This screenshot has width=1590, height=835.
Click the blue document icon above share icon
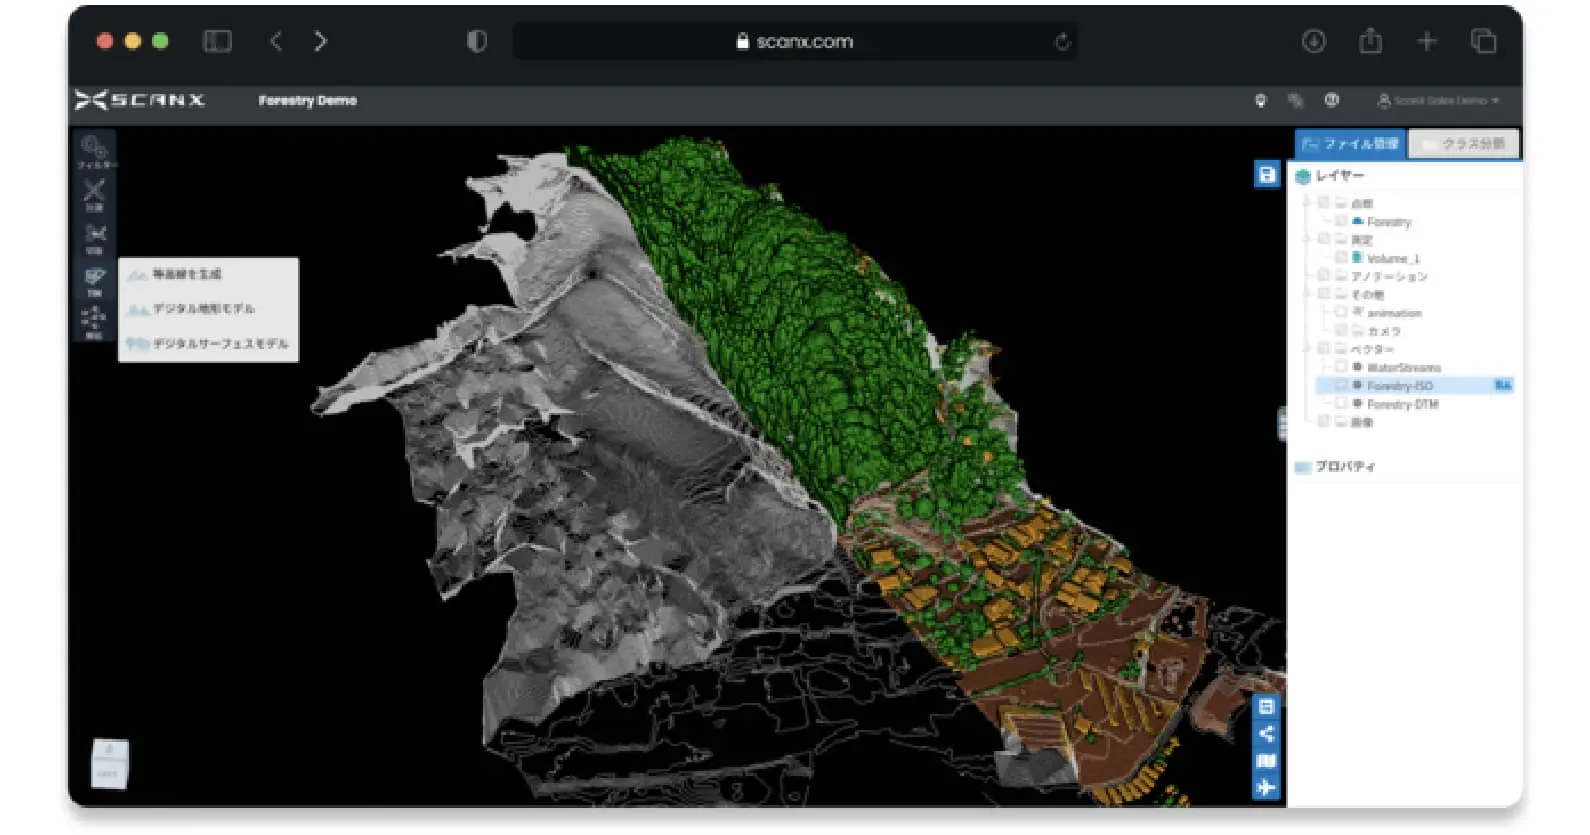click(x=1266, y=706)
